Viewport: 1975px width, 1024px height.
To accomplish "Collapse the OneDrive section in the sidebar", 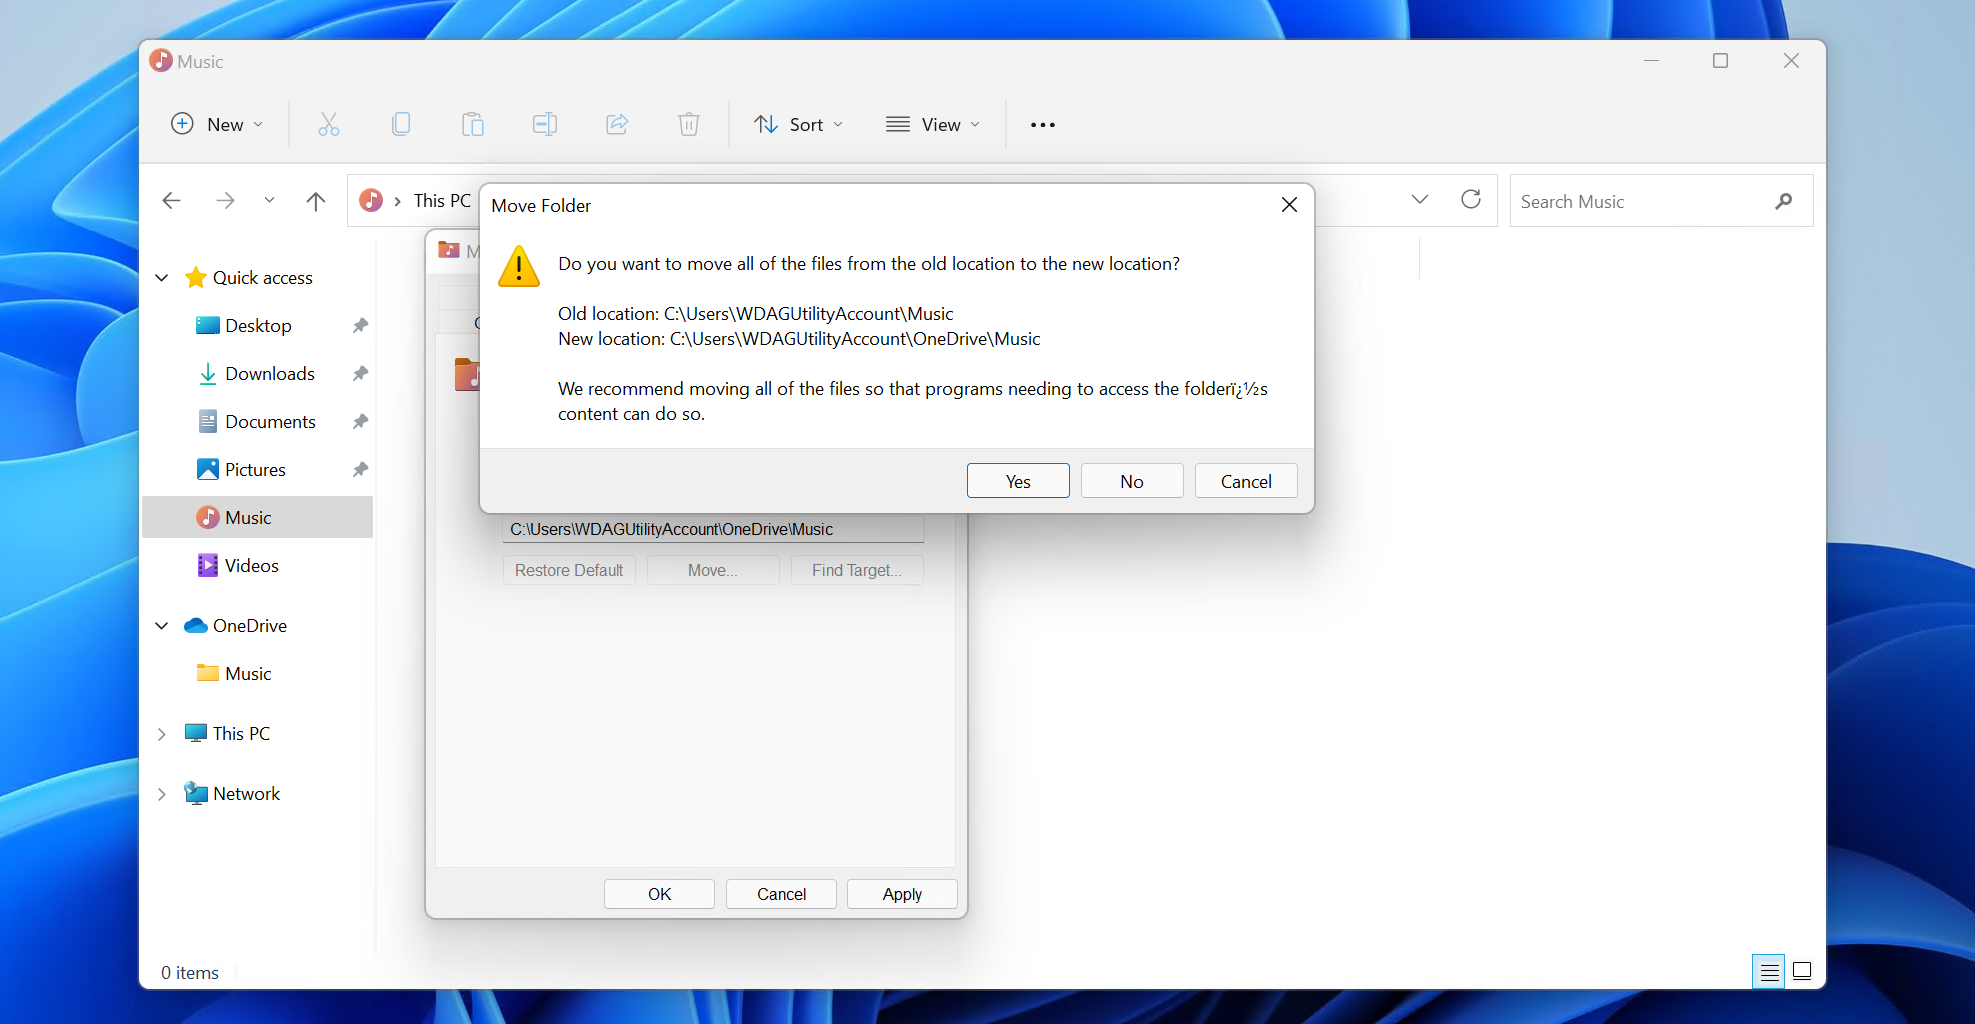I will click(162, 625).
